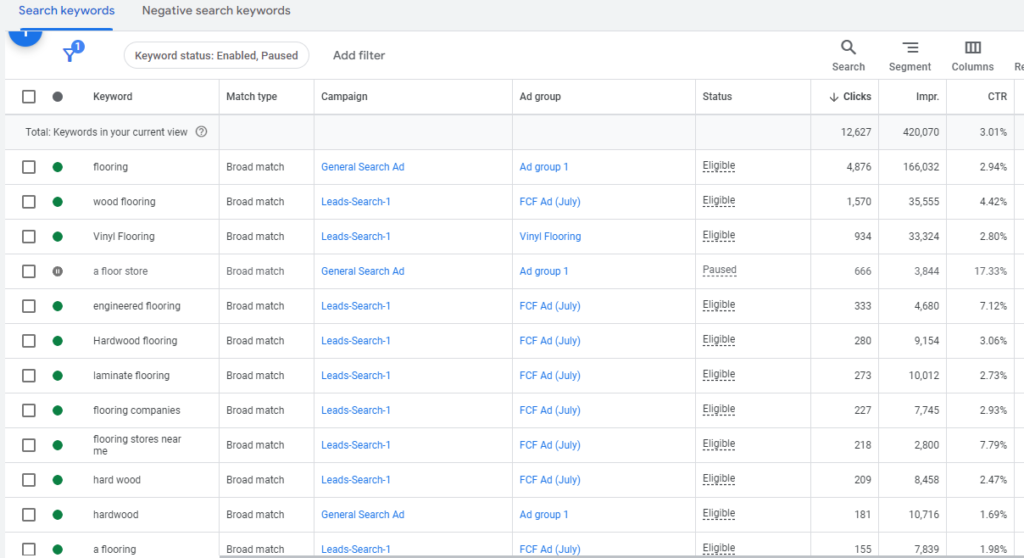Expand Paused status for a floor store
1024x558 pixels.
coord(719,270)
